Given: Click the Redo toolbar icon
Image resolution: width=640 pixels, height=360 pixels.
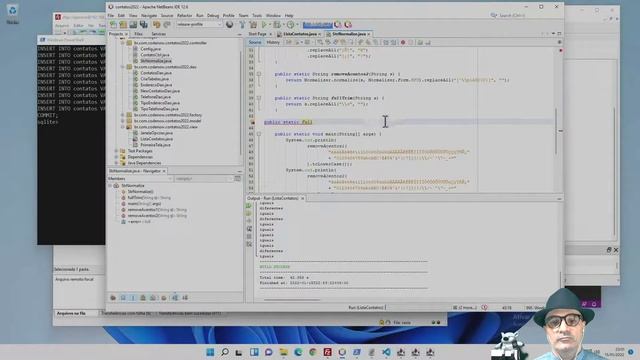Looking at the screenshot, I should pyautogui.click(x=167, y=24).
